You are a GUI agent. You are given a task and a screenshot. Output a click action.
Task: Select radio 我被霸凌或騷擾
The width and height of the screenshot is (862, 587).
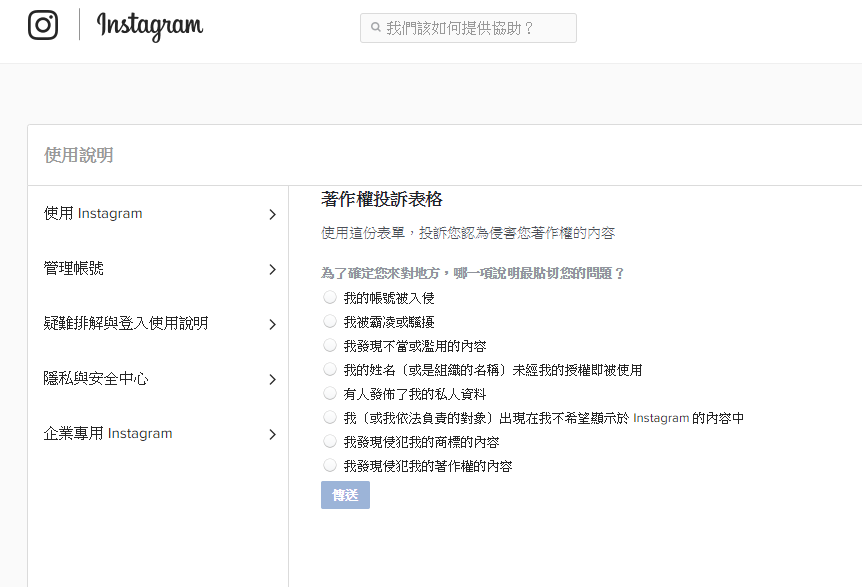point(330,321)
